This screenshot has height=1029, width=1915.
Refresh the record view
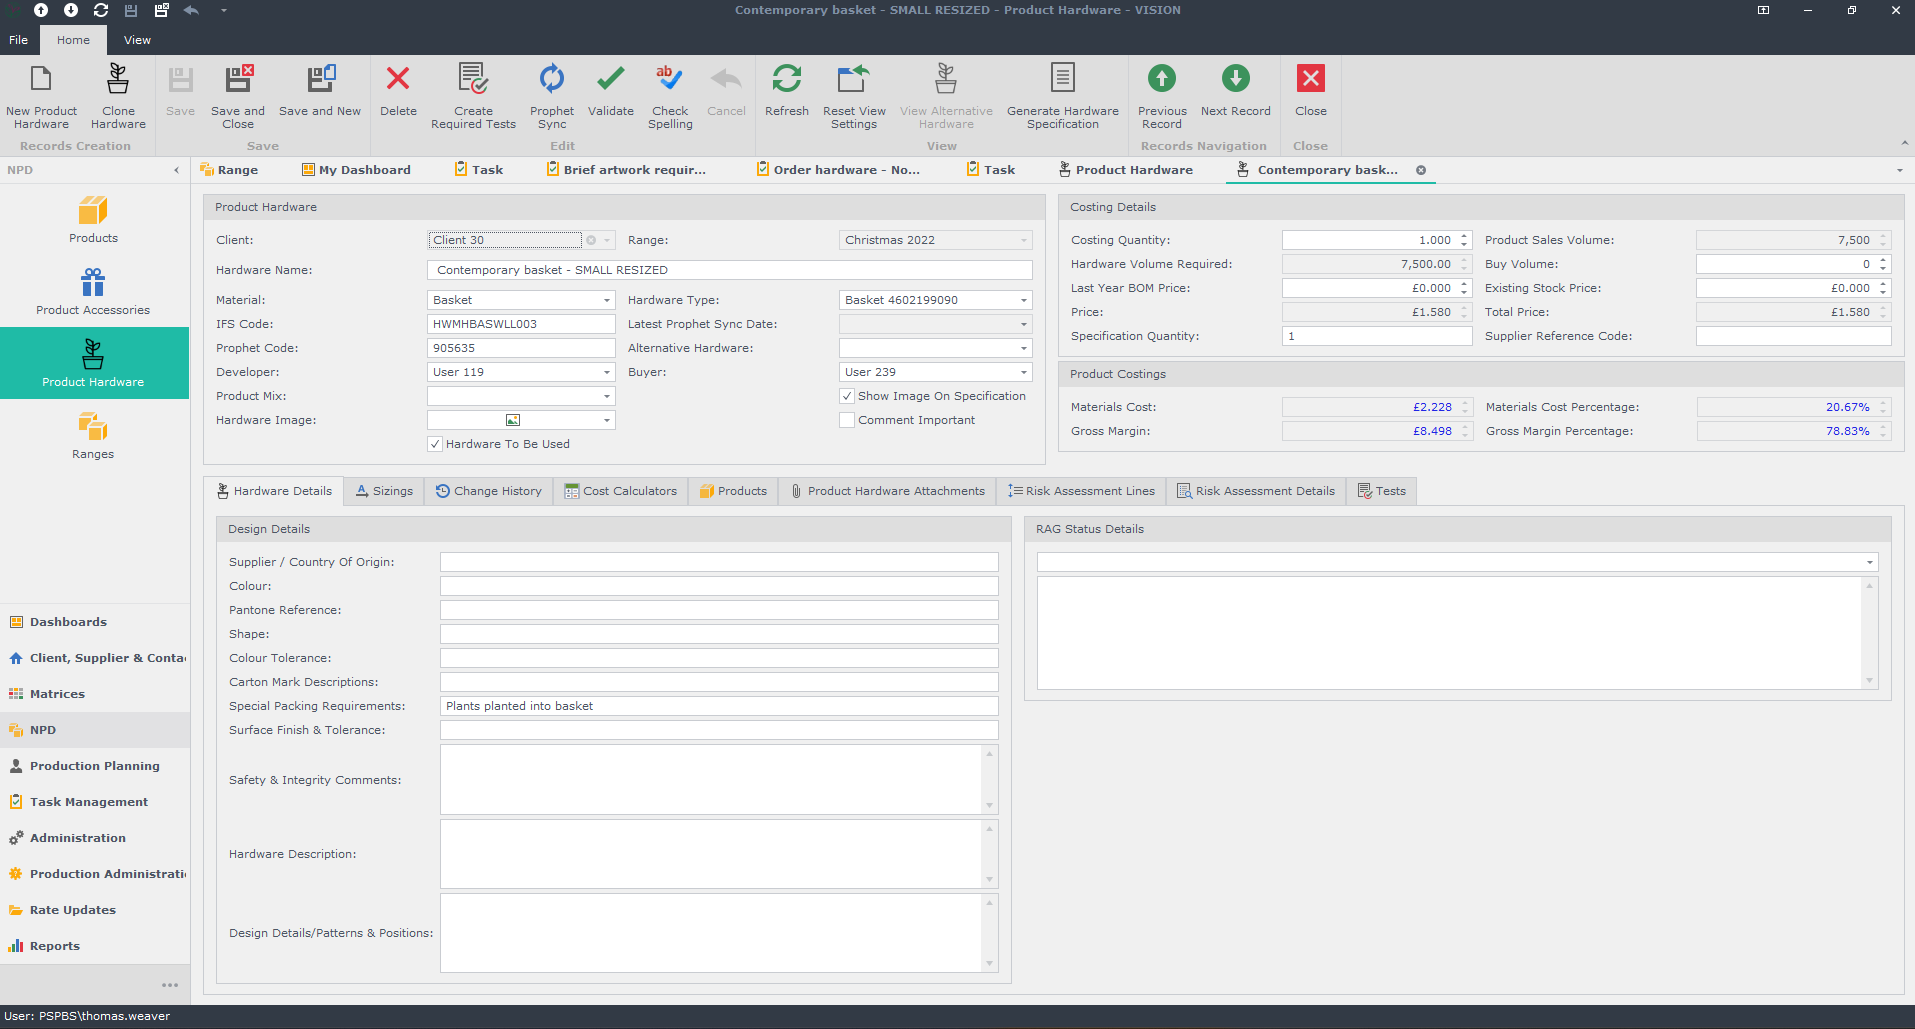(x=787, y=92)
